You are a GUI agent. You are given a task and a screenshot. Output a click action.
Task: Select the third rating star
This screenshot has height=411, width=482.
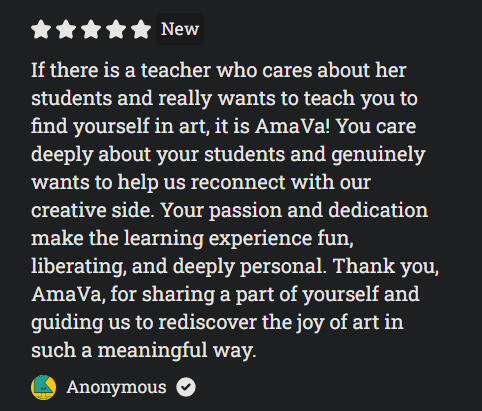[91, 29]
